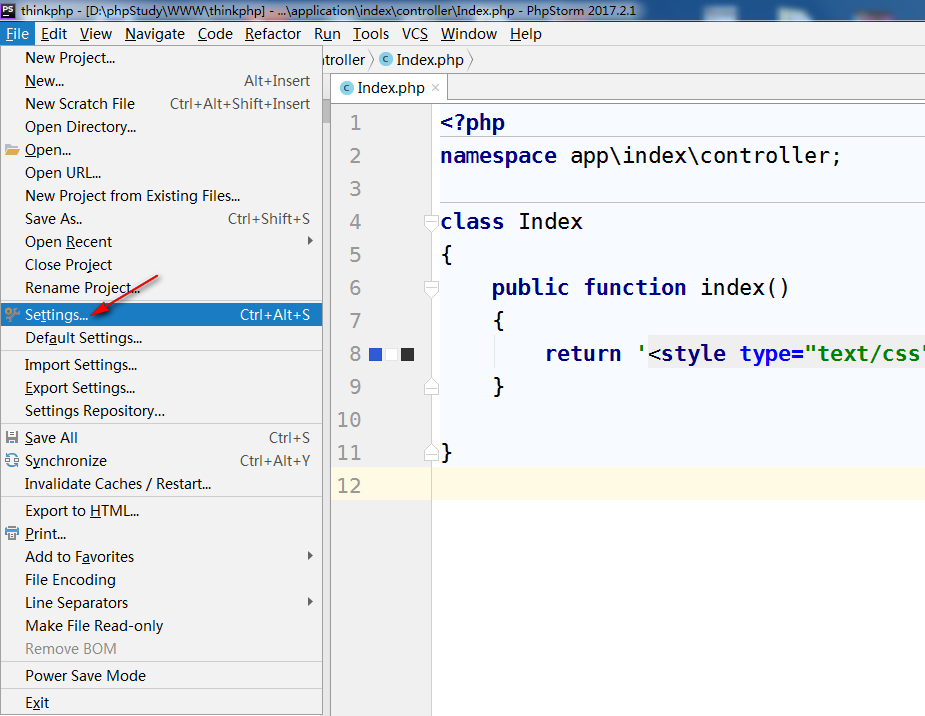Click the controller breadcrumb segment

pyautogui.click(x=344, y=60)
